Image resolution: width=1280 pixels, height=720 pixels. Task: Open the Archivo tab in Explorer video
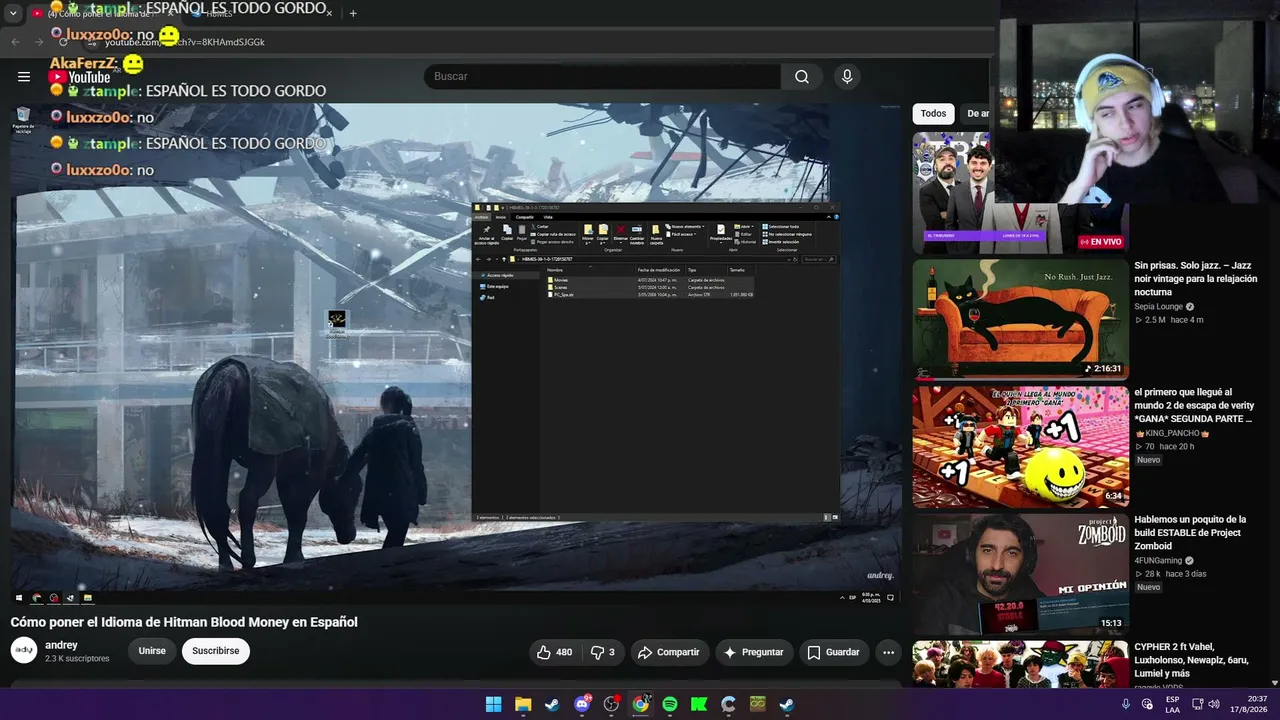[x=482, y=217]
